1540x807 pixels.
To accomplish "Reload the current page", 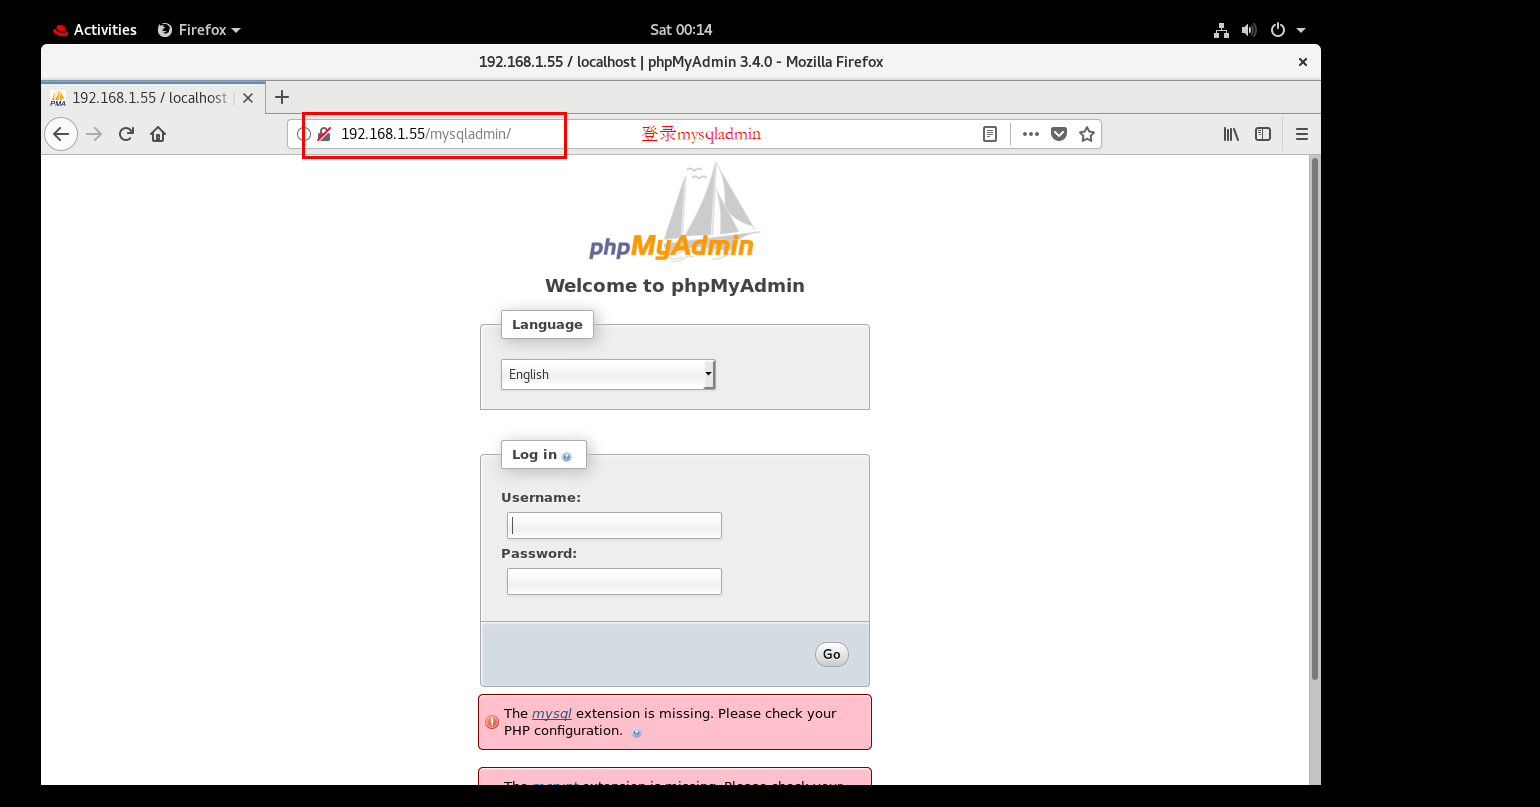I will click(x=126, y=134).
